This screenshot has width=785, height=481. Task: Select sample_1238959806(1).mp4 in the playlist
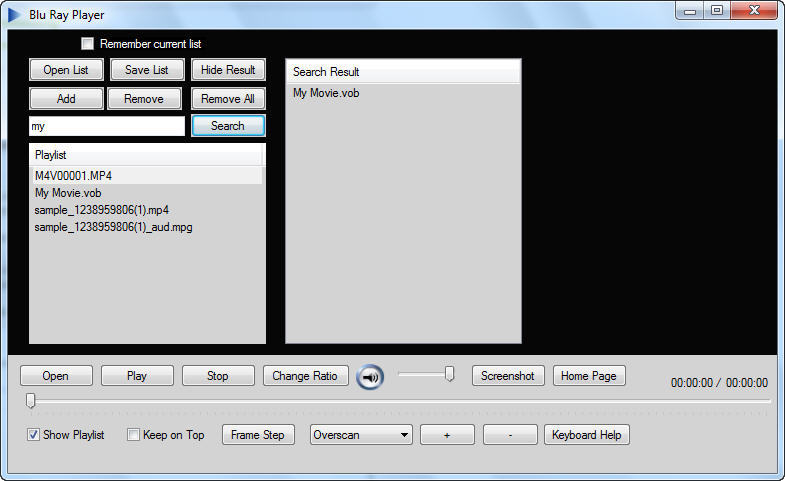click(x=147, y=210)
